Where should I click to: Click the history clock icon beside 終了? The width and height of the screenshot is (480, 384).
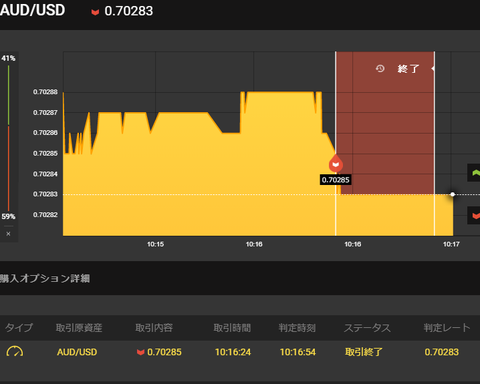(380, 69)
